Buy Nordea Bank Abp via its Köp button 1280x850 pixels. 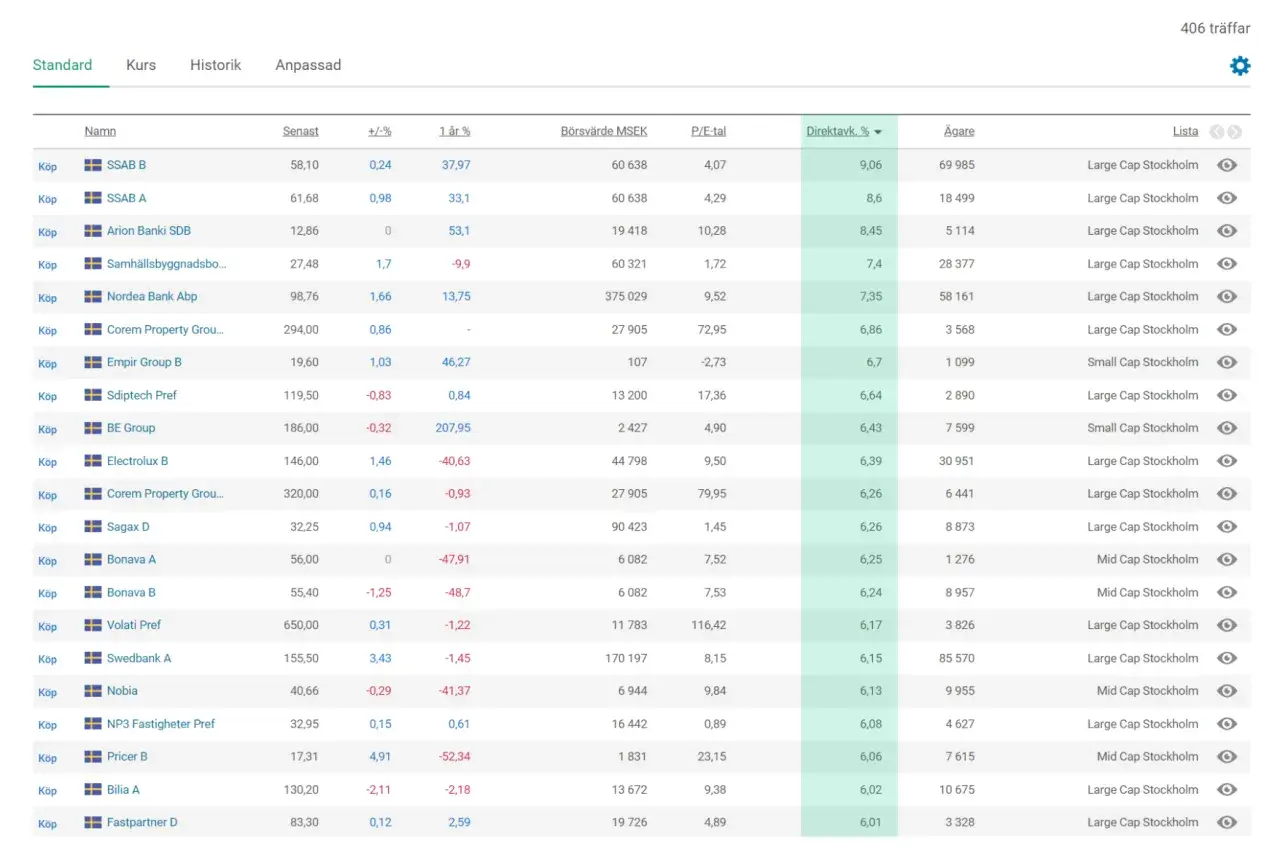47,298
